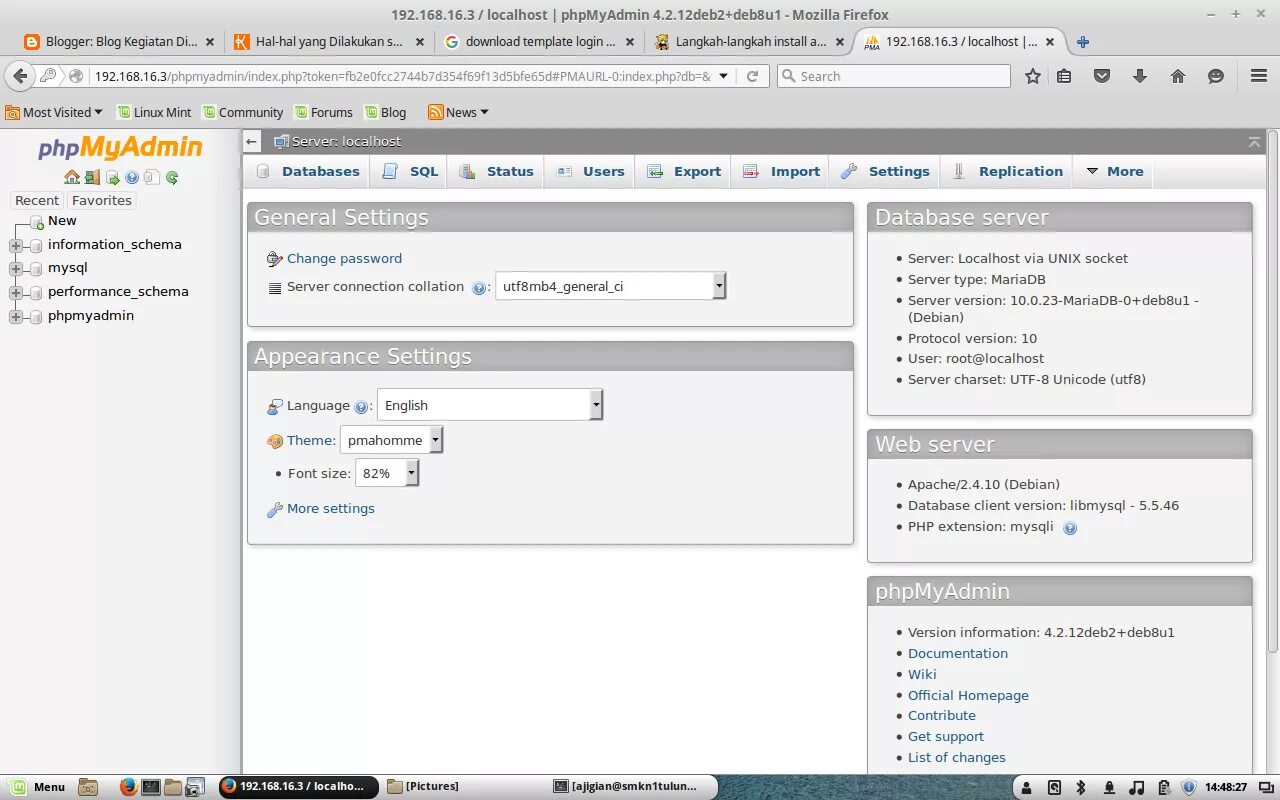Image resolution: width=1280 pixels, height=800 pixels.
Task: Open the More dropdown in top menu
Action: point(1114,171)
